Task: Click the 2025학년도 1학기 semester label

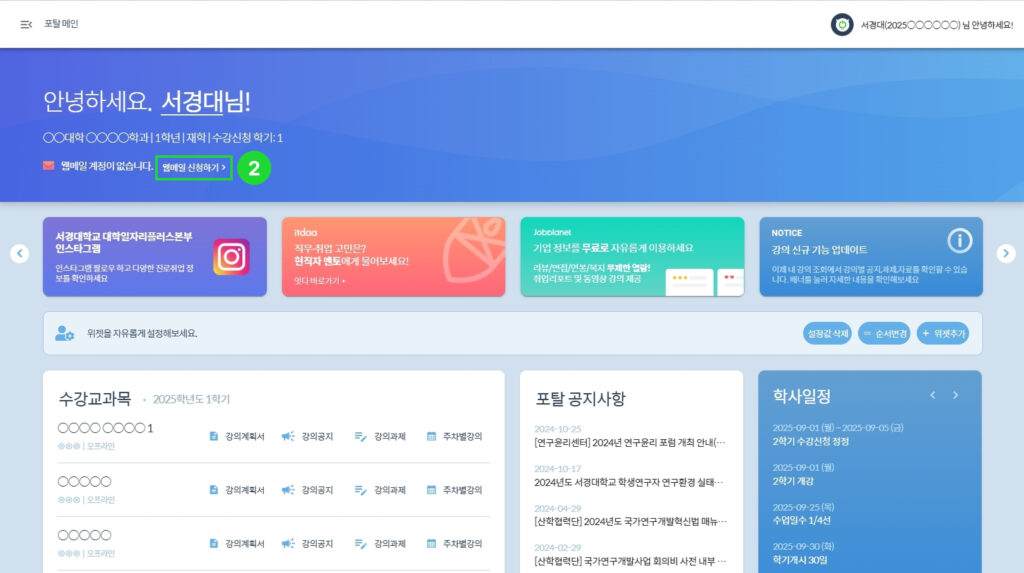Action: [x=191, y=399]
